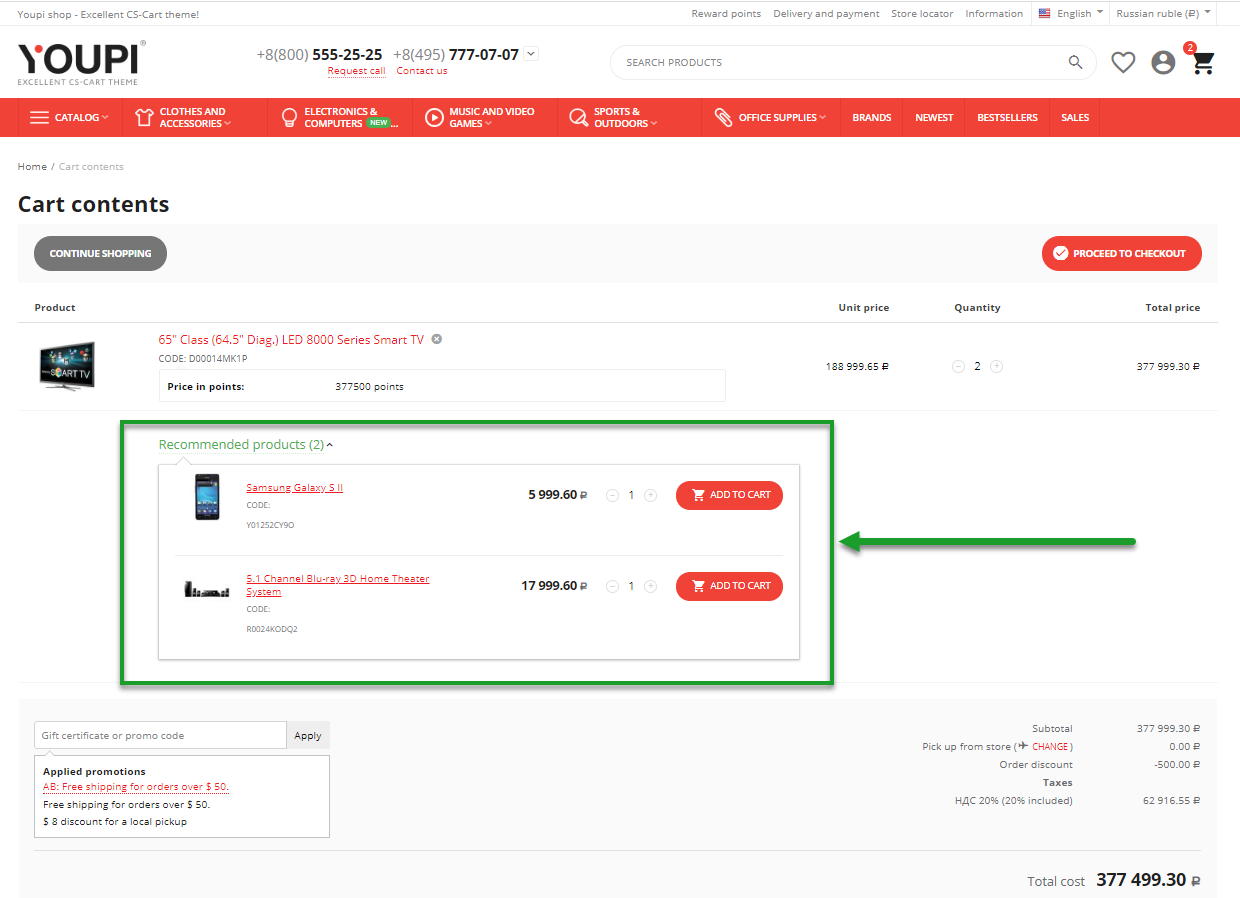Viewport: 1240px width, 898px height.
Task: Apply the promo code
Action: tap(308, 735)
